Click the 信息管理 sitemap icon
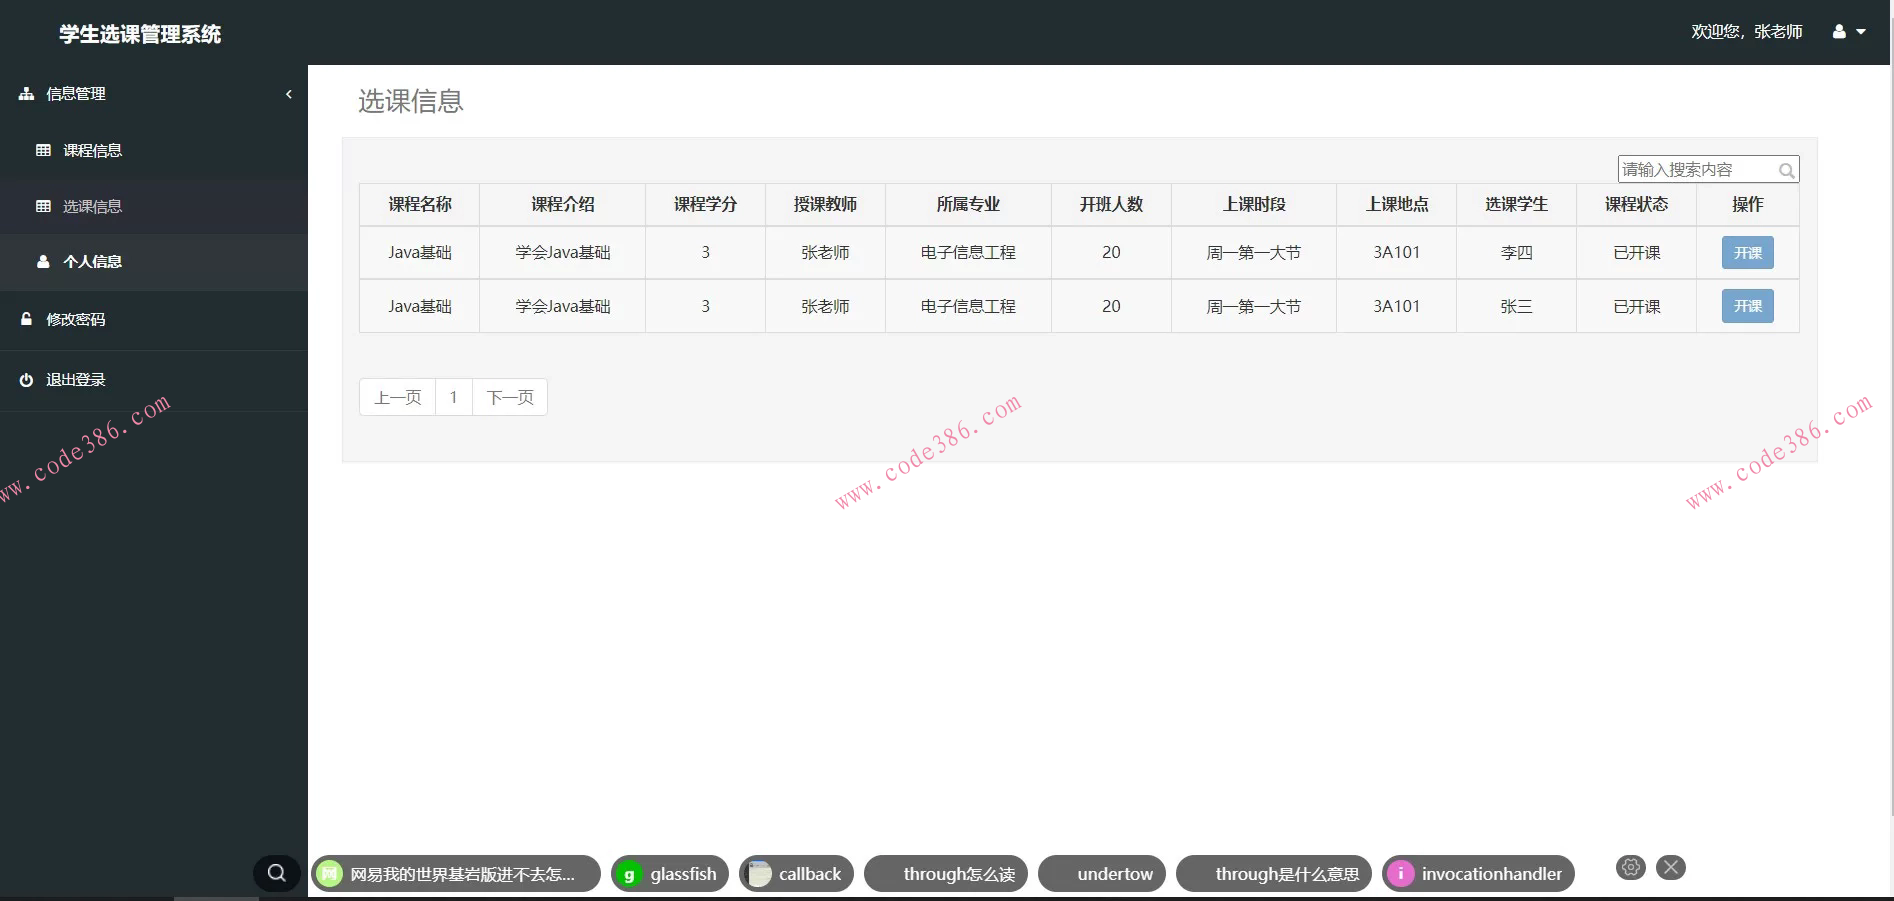This screenshot has width=1894, height=901. click(x=24, y=92)
